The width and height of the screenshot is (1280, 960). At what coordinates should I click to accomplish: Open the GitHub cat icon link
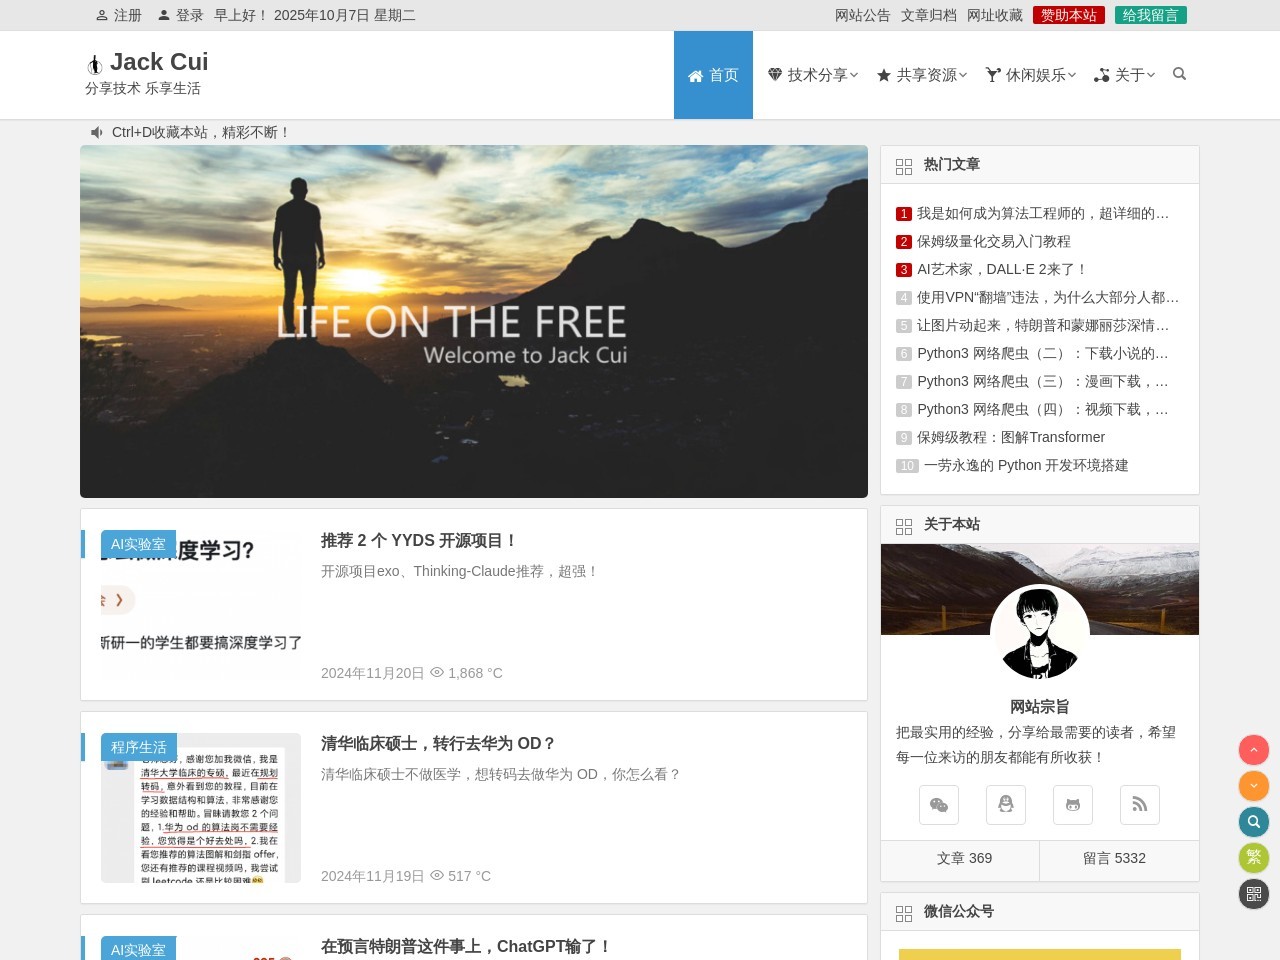tap(1073, 805)
